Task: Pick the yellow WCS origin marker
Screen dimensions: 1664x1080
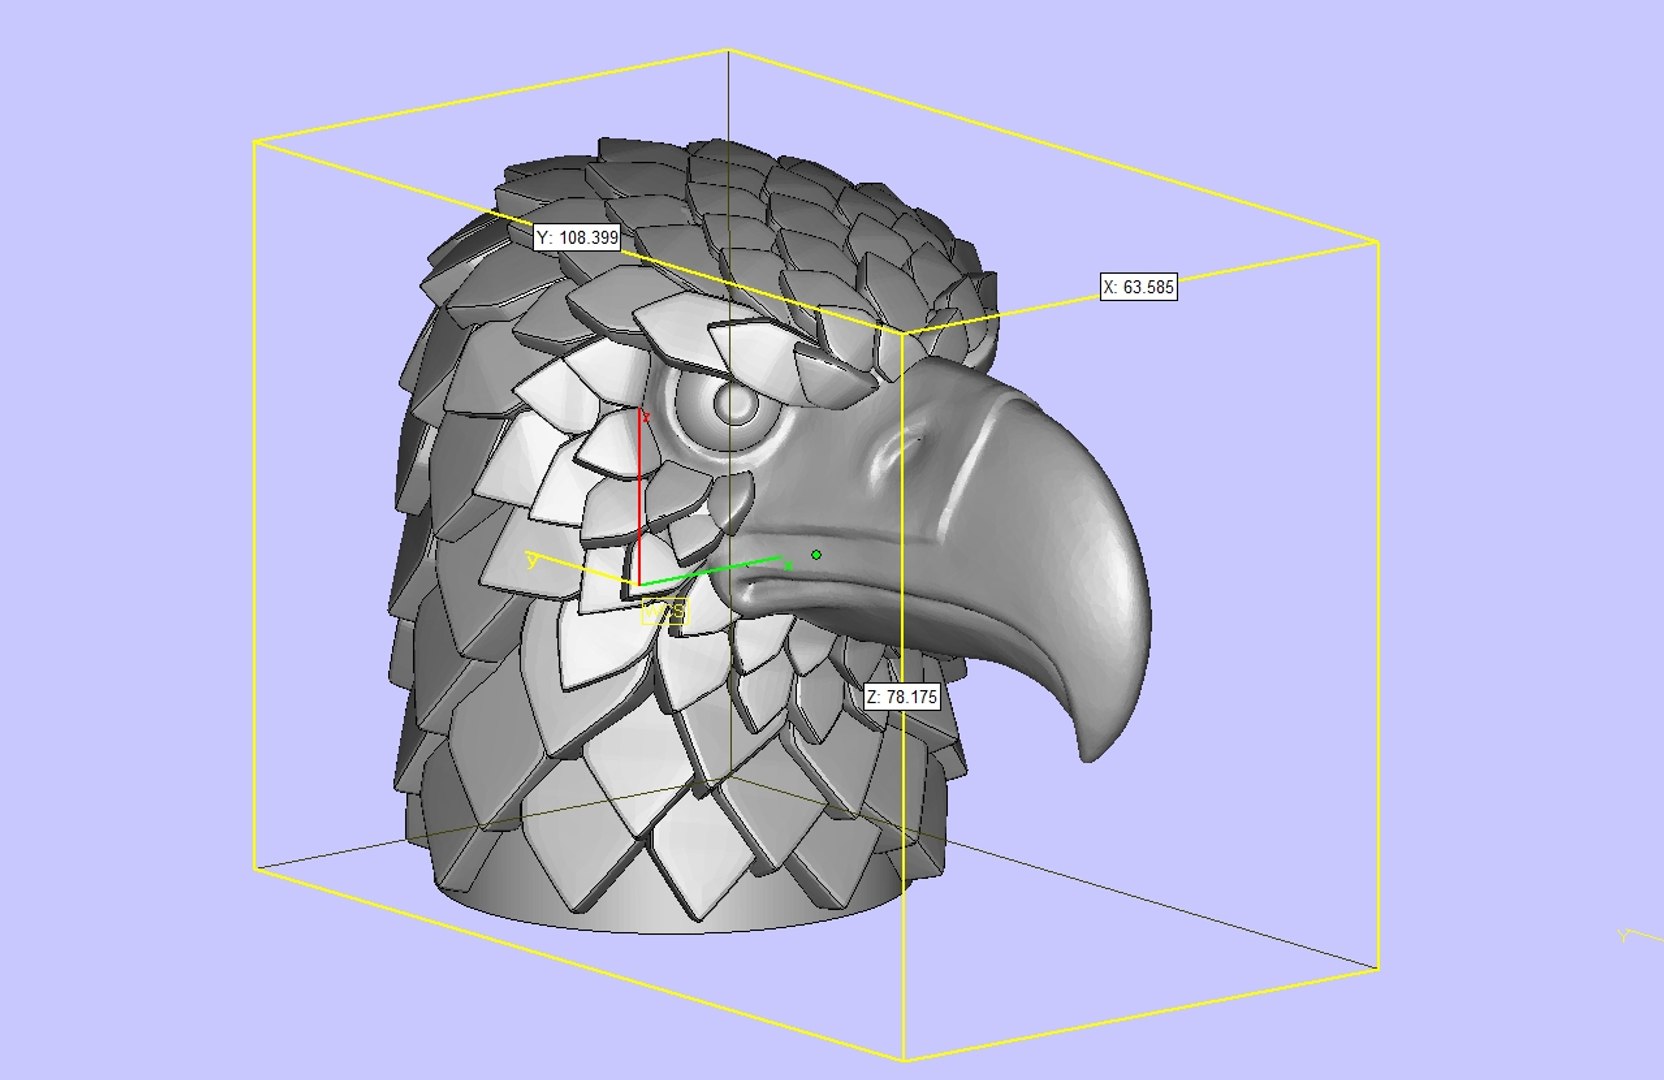Action: [x=665, y=611]
